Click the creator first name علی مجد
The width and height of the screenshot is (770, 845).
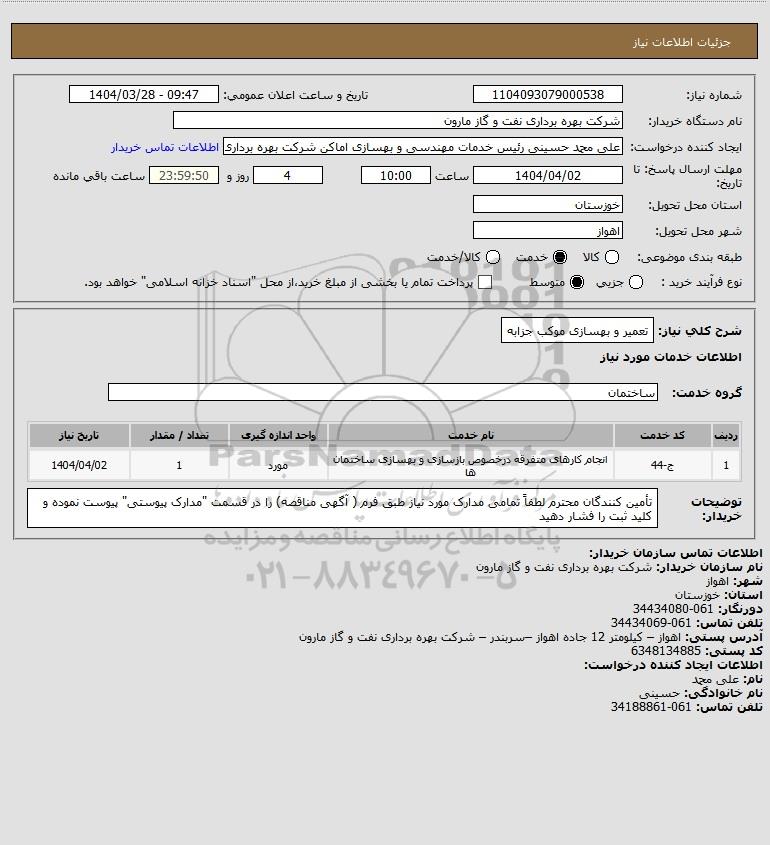pos(716,679)
